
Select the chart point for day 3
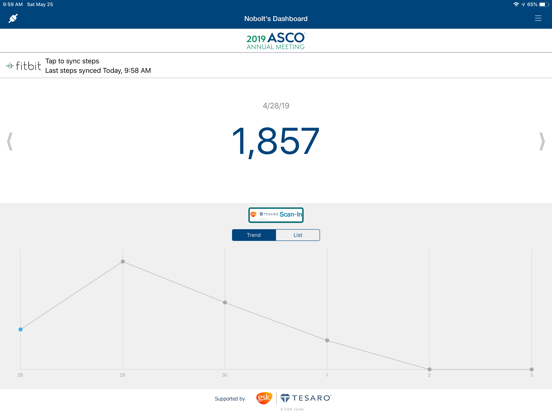tap(531, 369)
